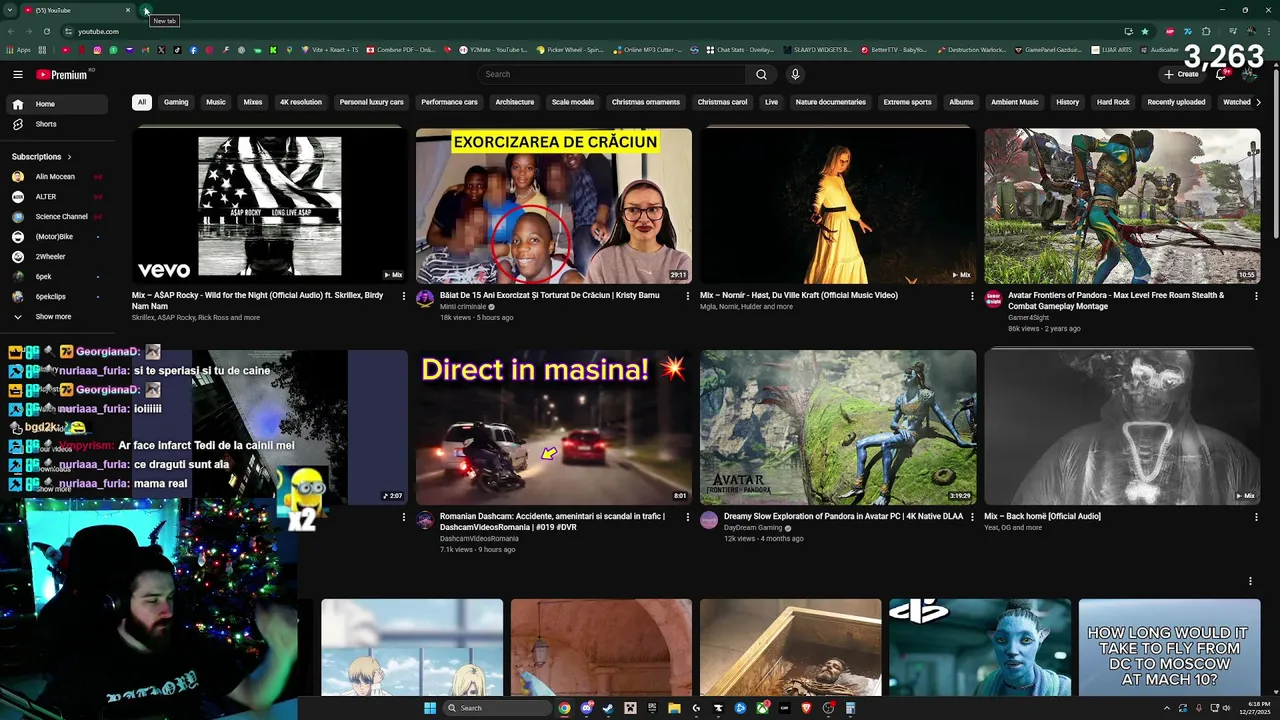Open the Science Channel subscription
This screenshot has height=720, width=1280.
(58, 217)
